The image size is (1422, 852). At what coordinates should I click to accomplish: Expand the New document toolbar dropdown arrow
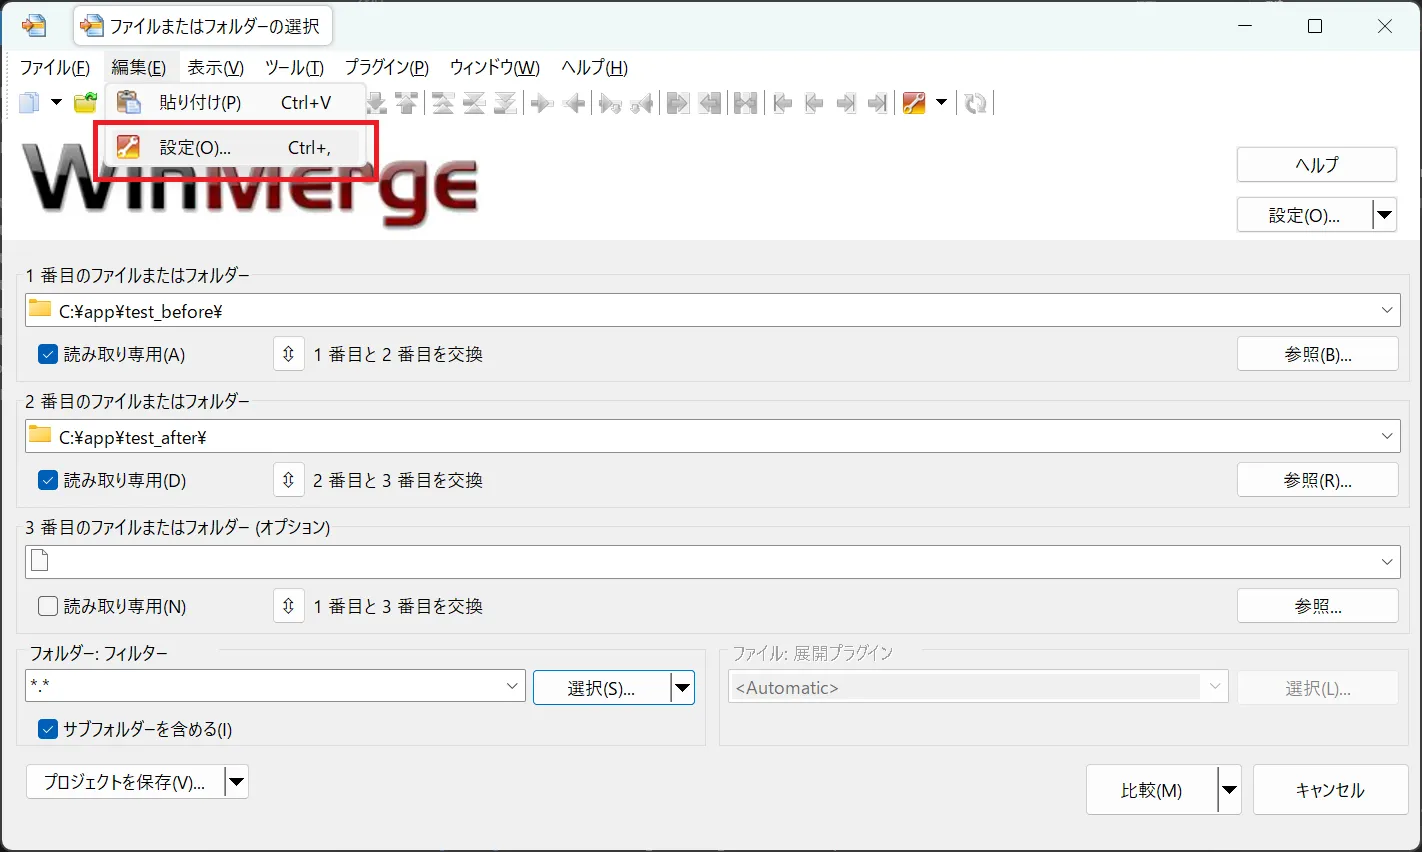click(x=56, y=103)
